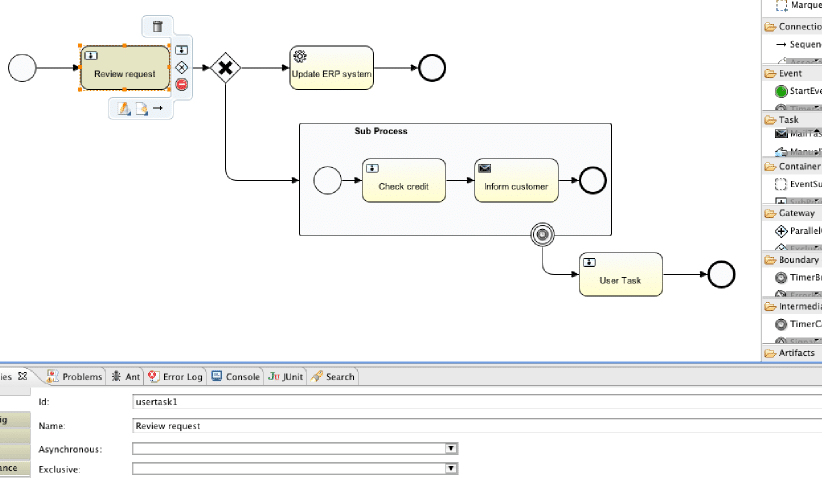Select the start event inside Sub Process

tap(328, 180)
